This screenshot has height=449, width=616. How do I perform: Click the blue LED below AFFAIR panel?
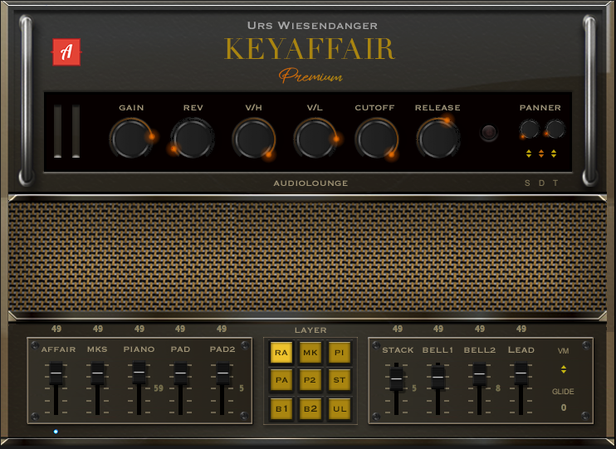tap(56, 432)
